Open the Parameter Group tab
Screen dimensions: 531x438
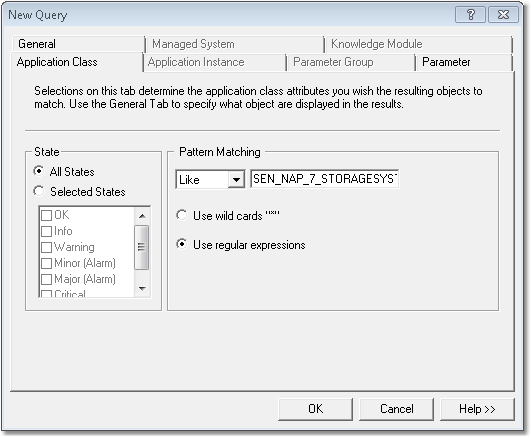[x=351, y=62]
